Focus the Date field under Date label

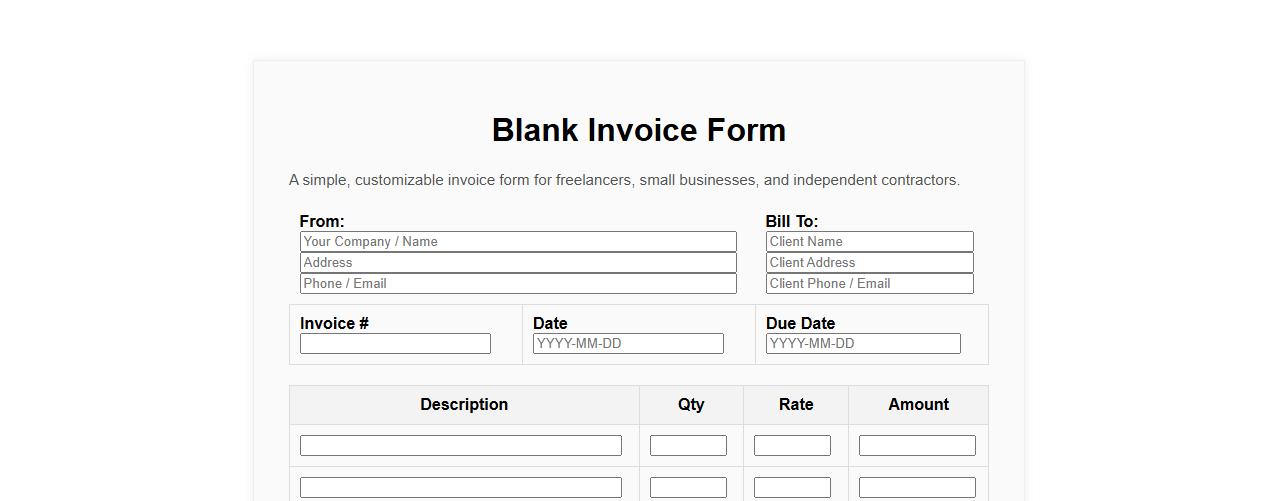(628, 343)
